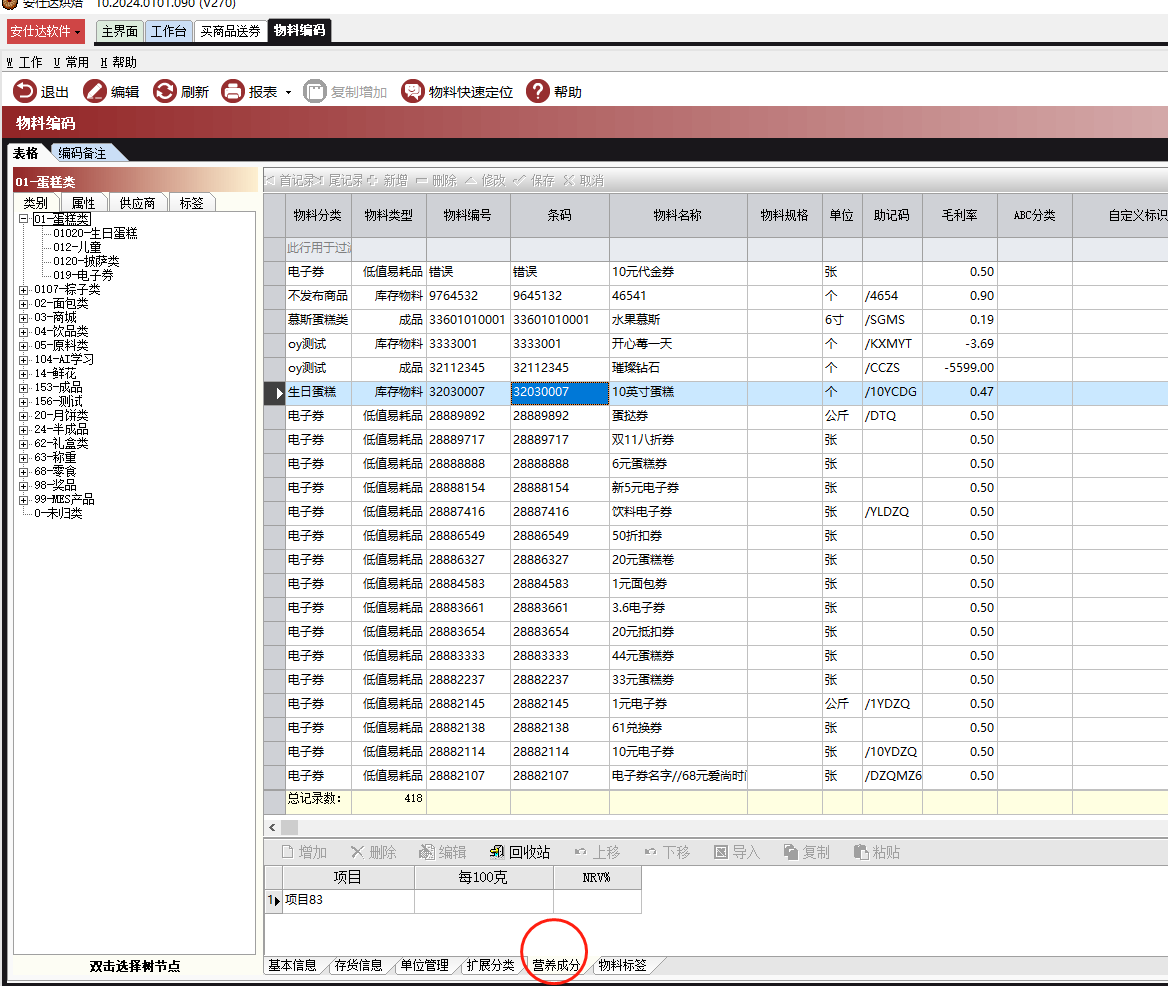Switch to the 营养成分 bottom tab
1168x986 pixels.
tap(556, 965)
